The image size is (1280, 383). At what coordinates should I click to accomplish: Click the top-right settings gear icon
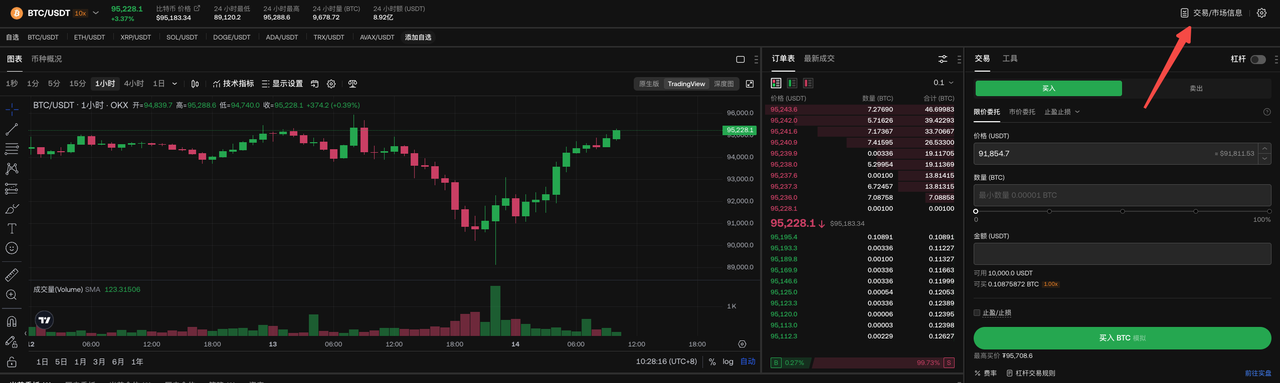(x=1261, y=13)
